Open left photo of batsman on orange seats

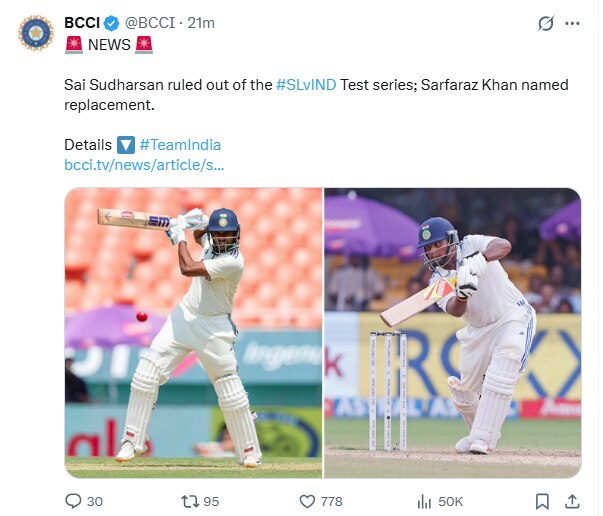193,333
